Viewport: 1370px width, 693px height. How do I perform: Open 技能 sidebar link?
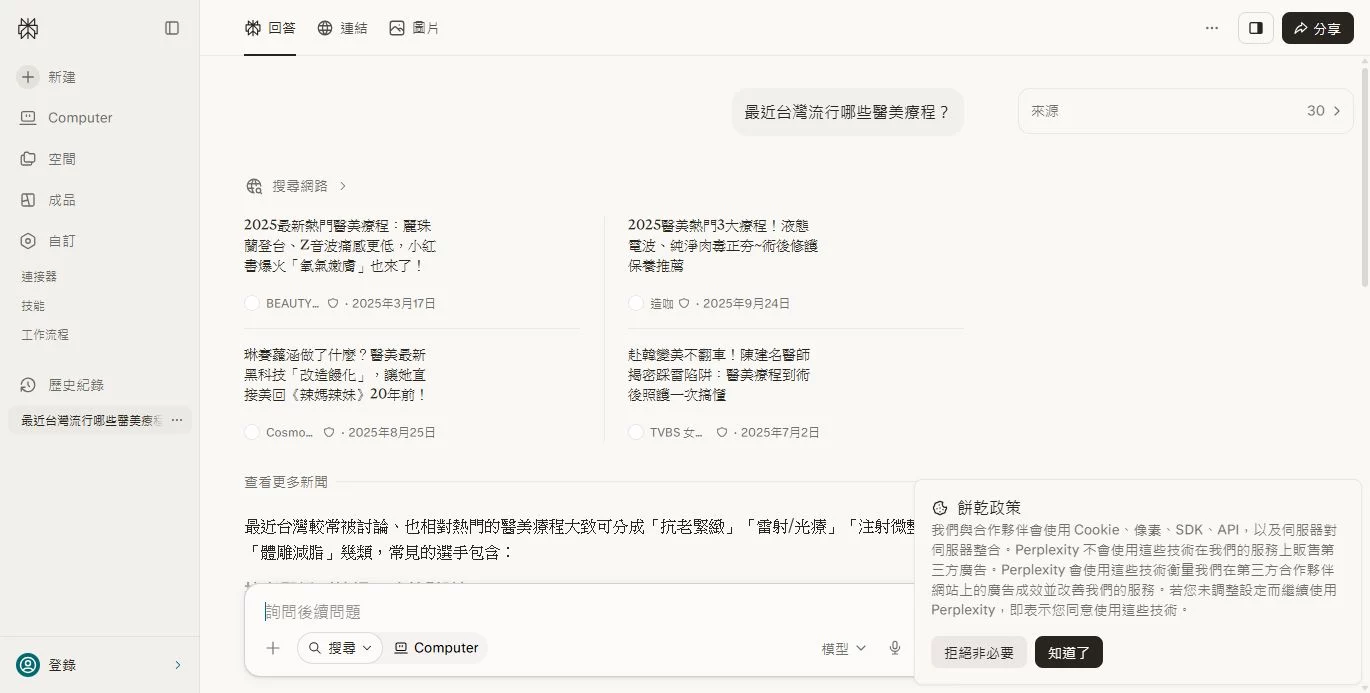click(x=33, y=306)
